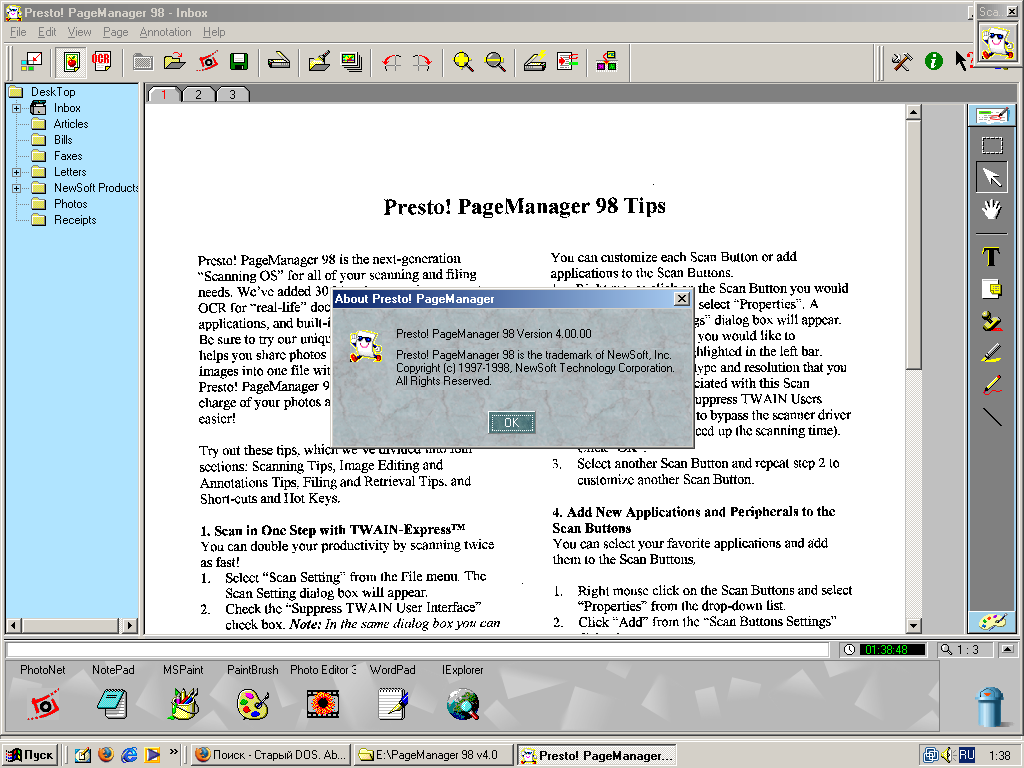Screen dimensions: 1024x768
Task: Click the document's vertical scrollbar down arrow
Action: pos(913,625)
